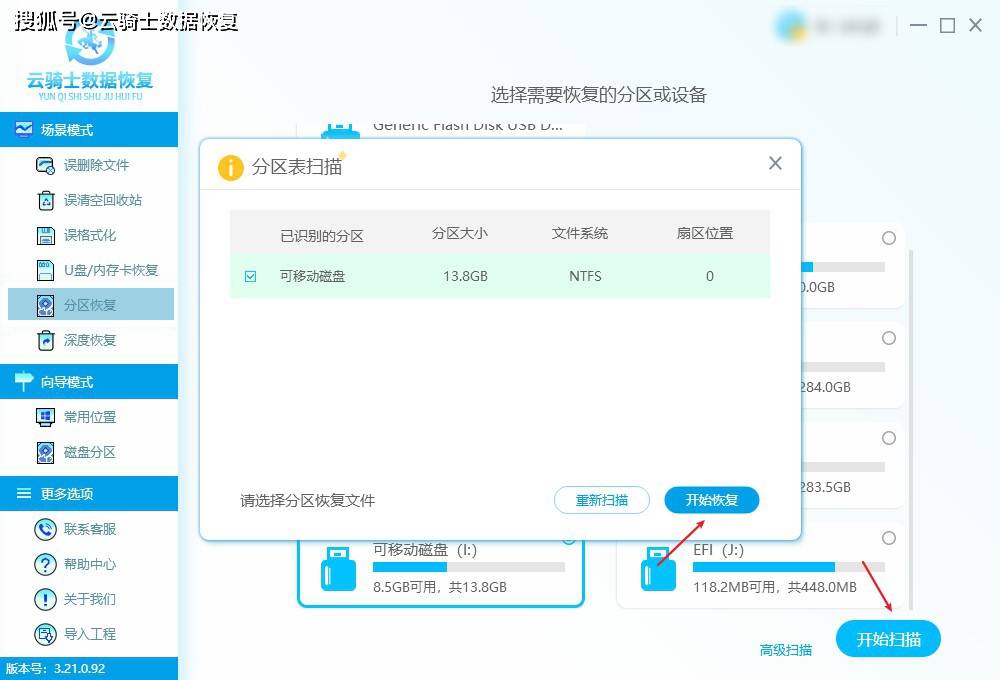The width and height of the screenshot is (1000, 680).
Task: Click the 磁盘分区 disk icon
Action: [45, 452]
